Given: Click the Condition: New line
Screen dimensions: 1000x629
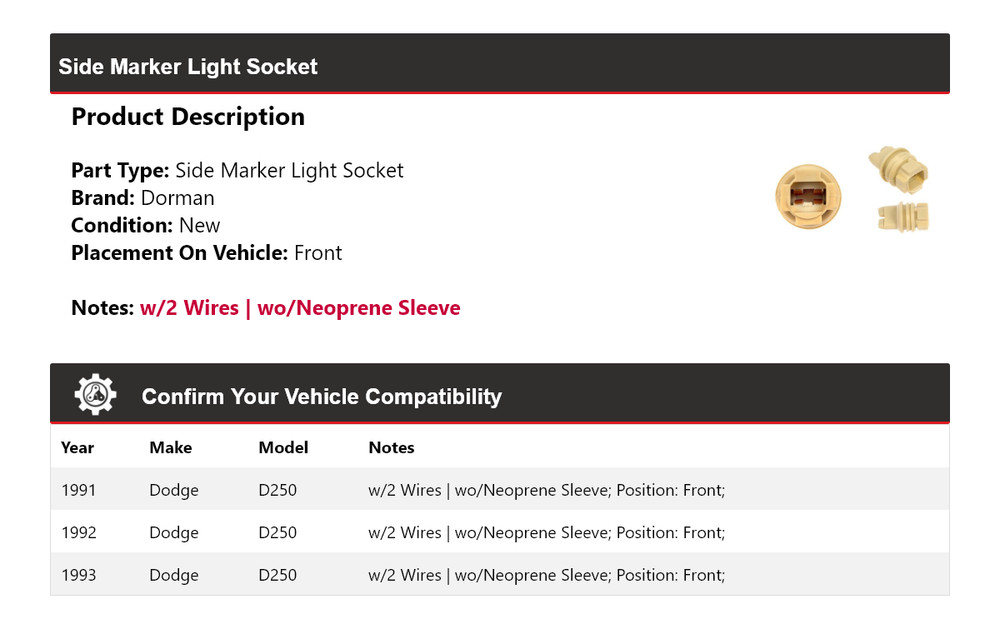Looking at the screenshot, I should [x=146, y=225].
